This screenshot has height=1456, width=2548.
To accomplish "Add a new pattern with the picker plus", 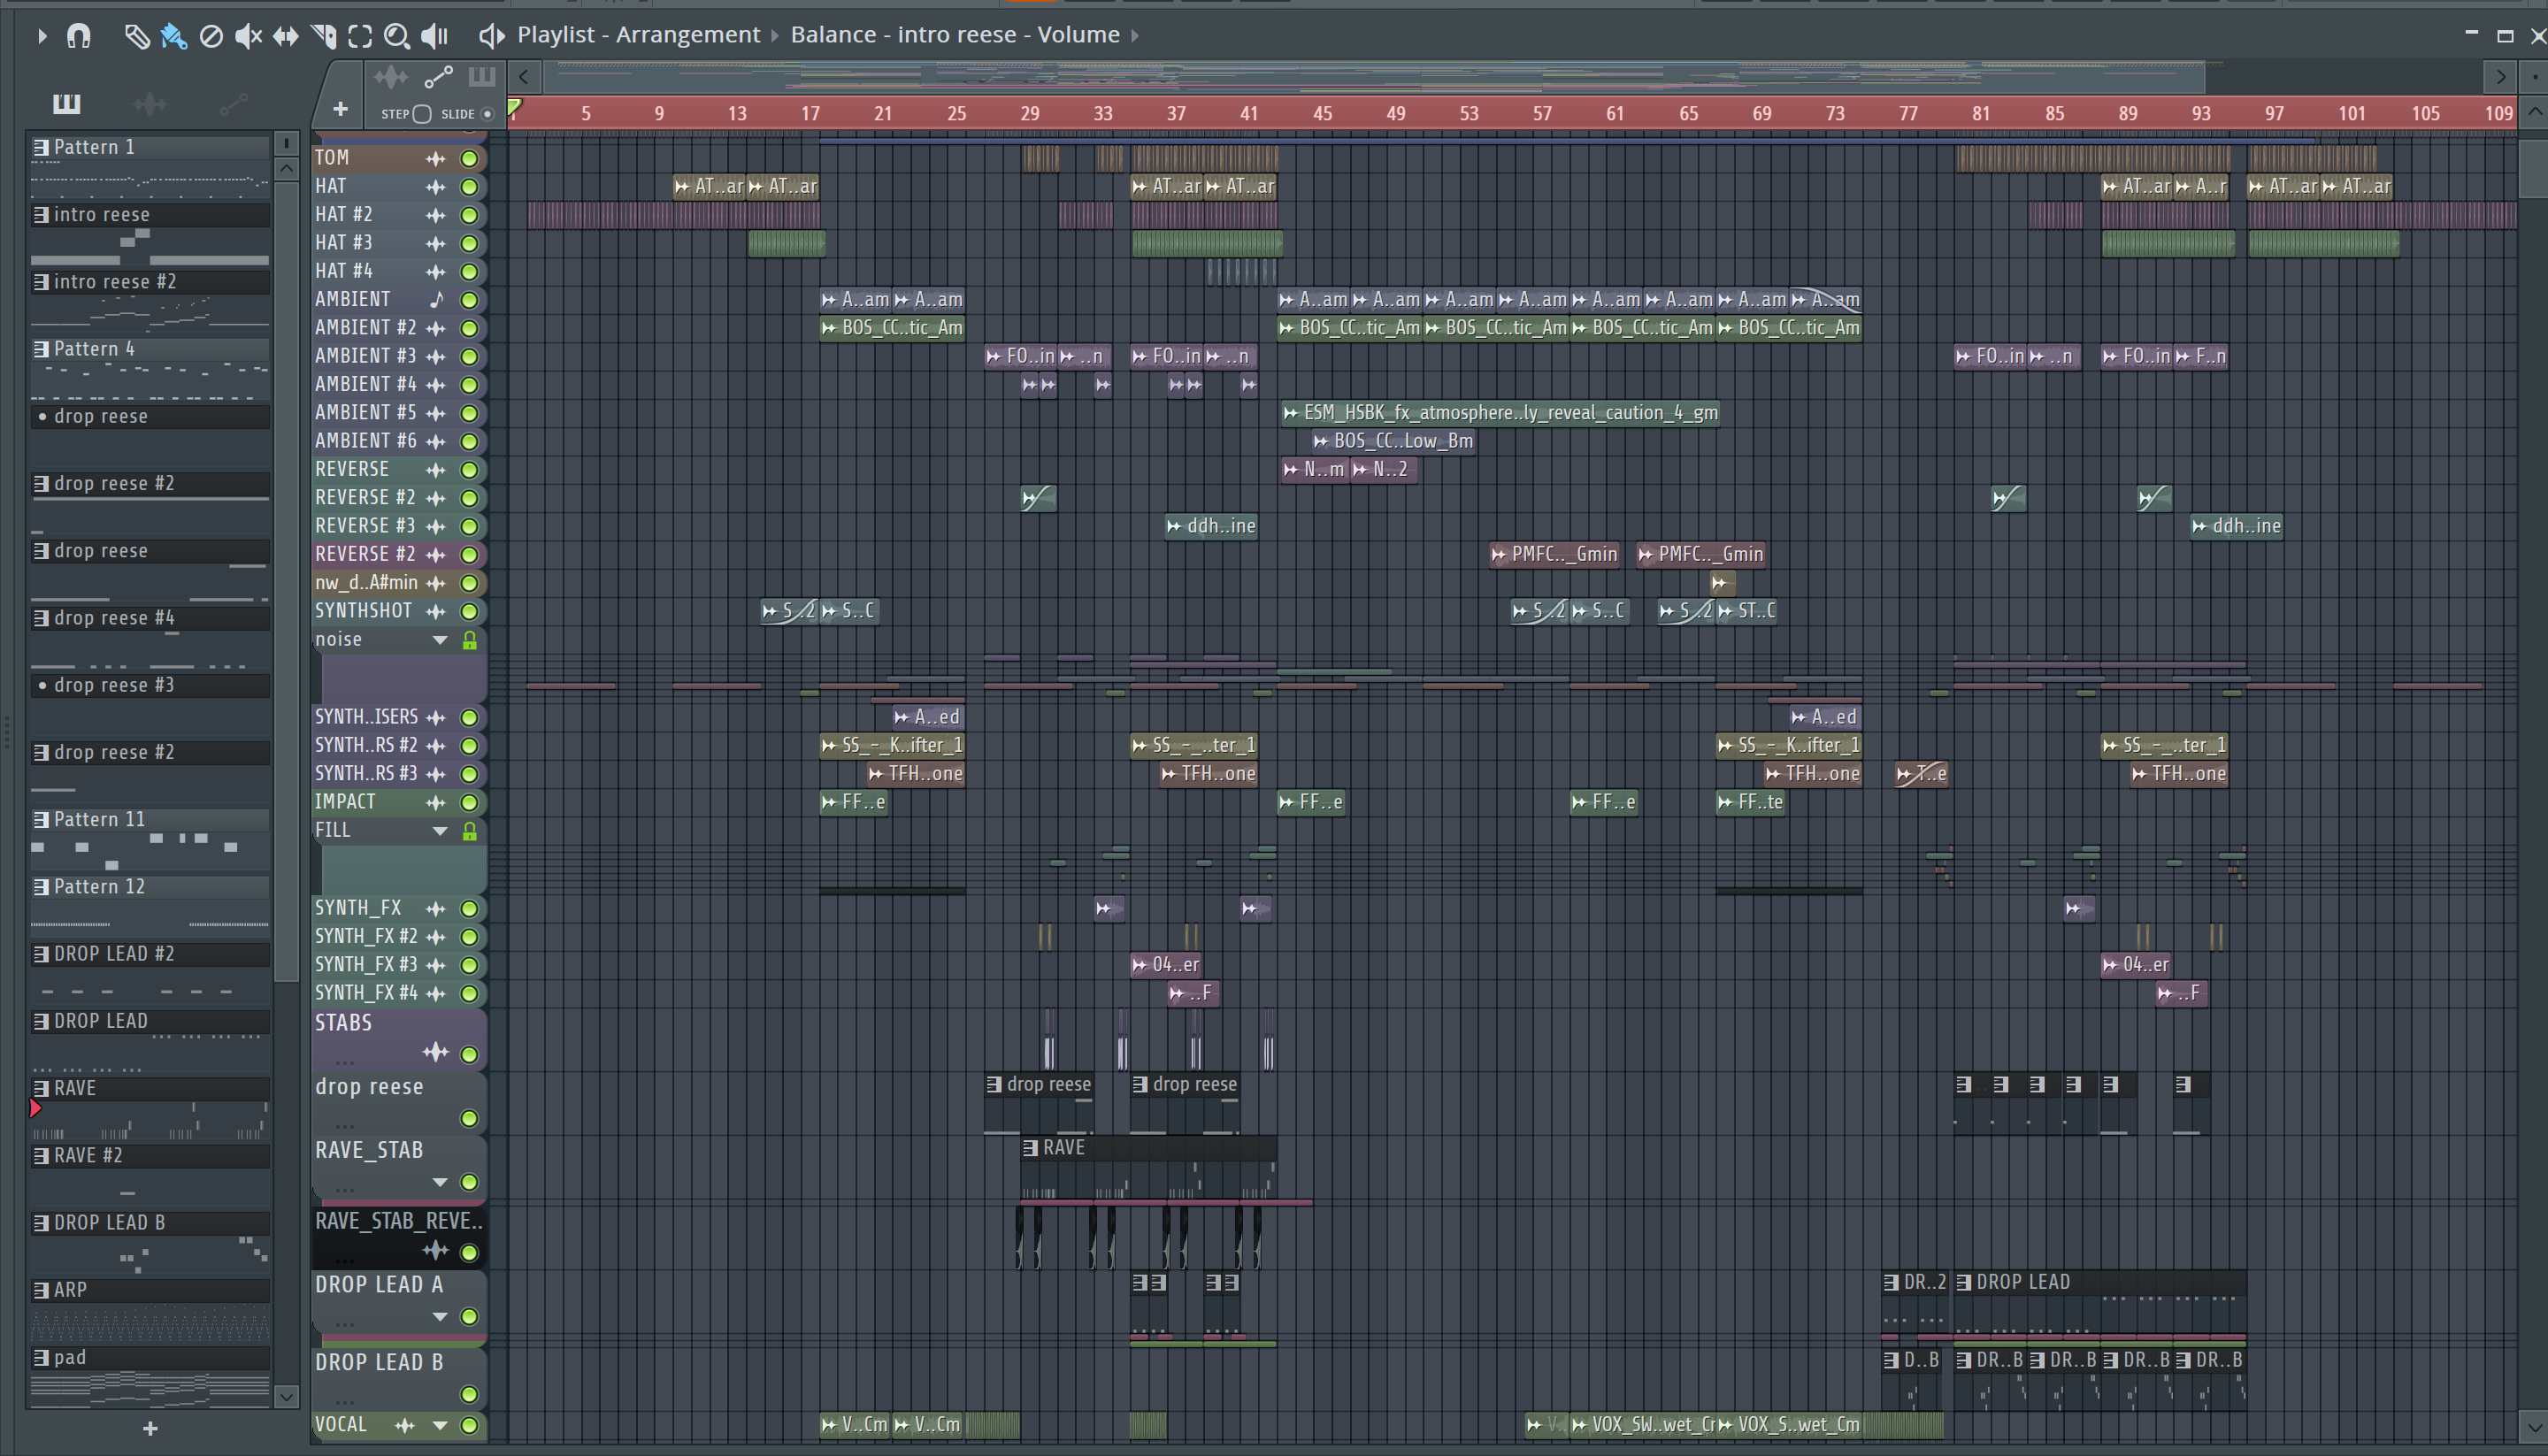I will [150, 1429].
